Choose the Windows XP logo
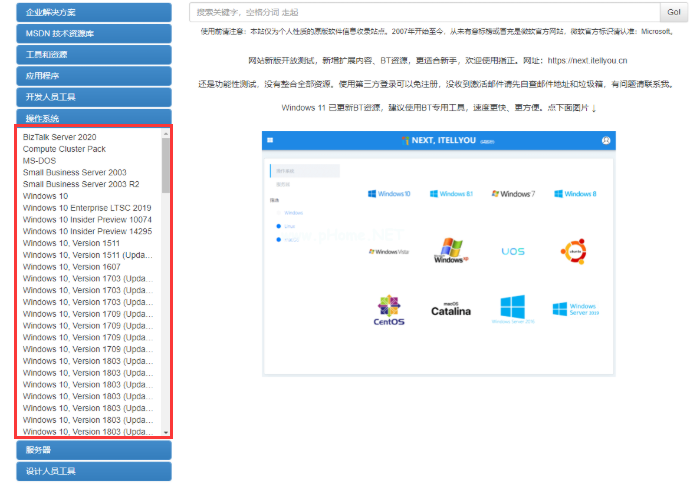This screenshot has width=694, height=488. tap(450, 250)
